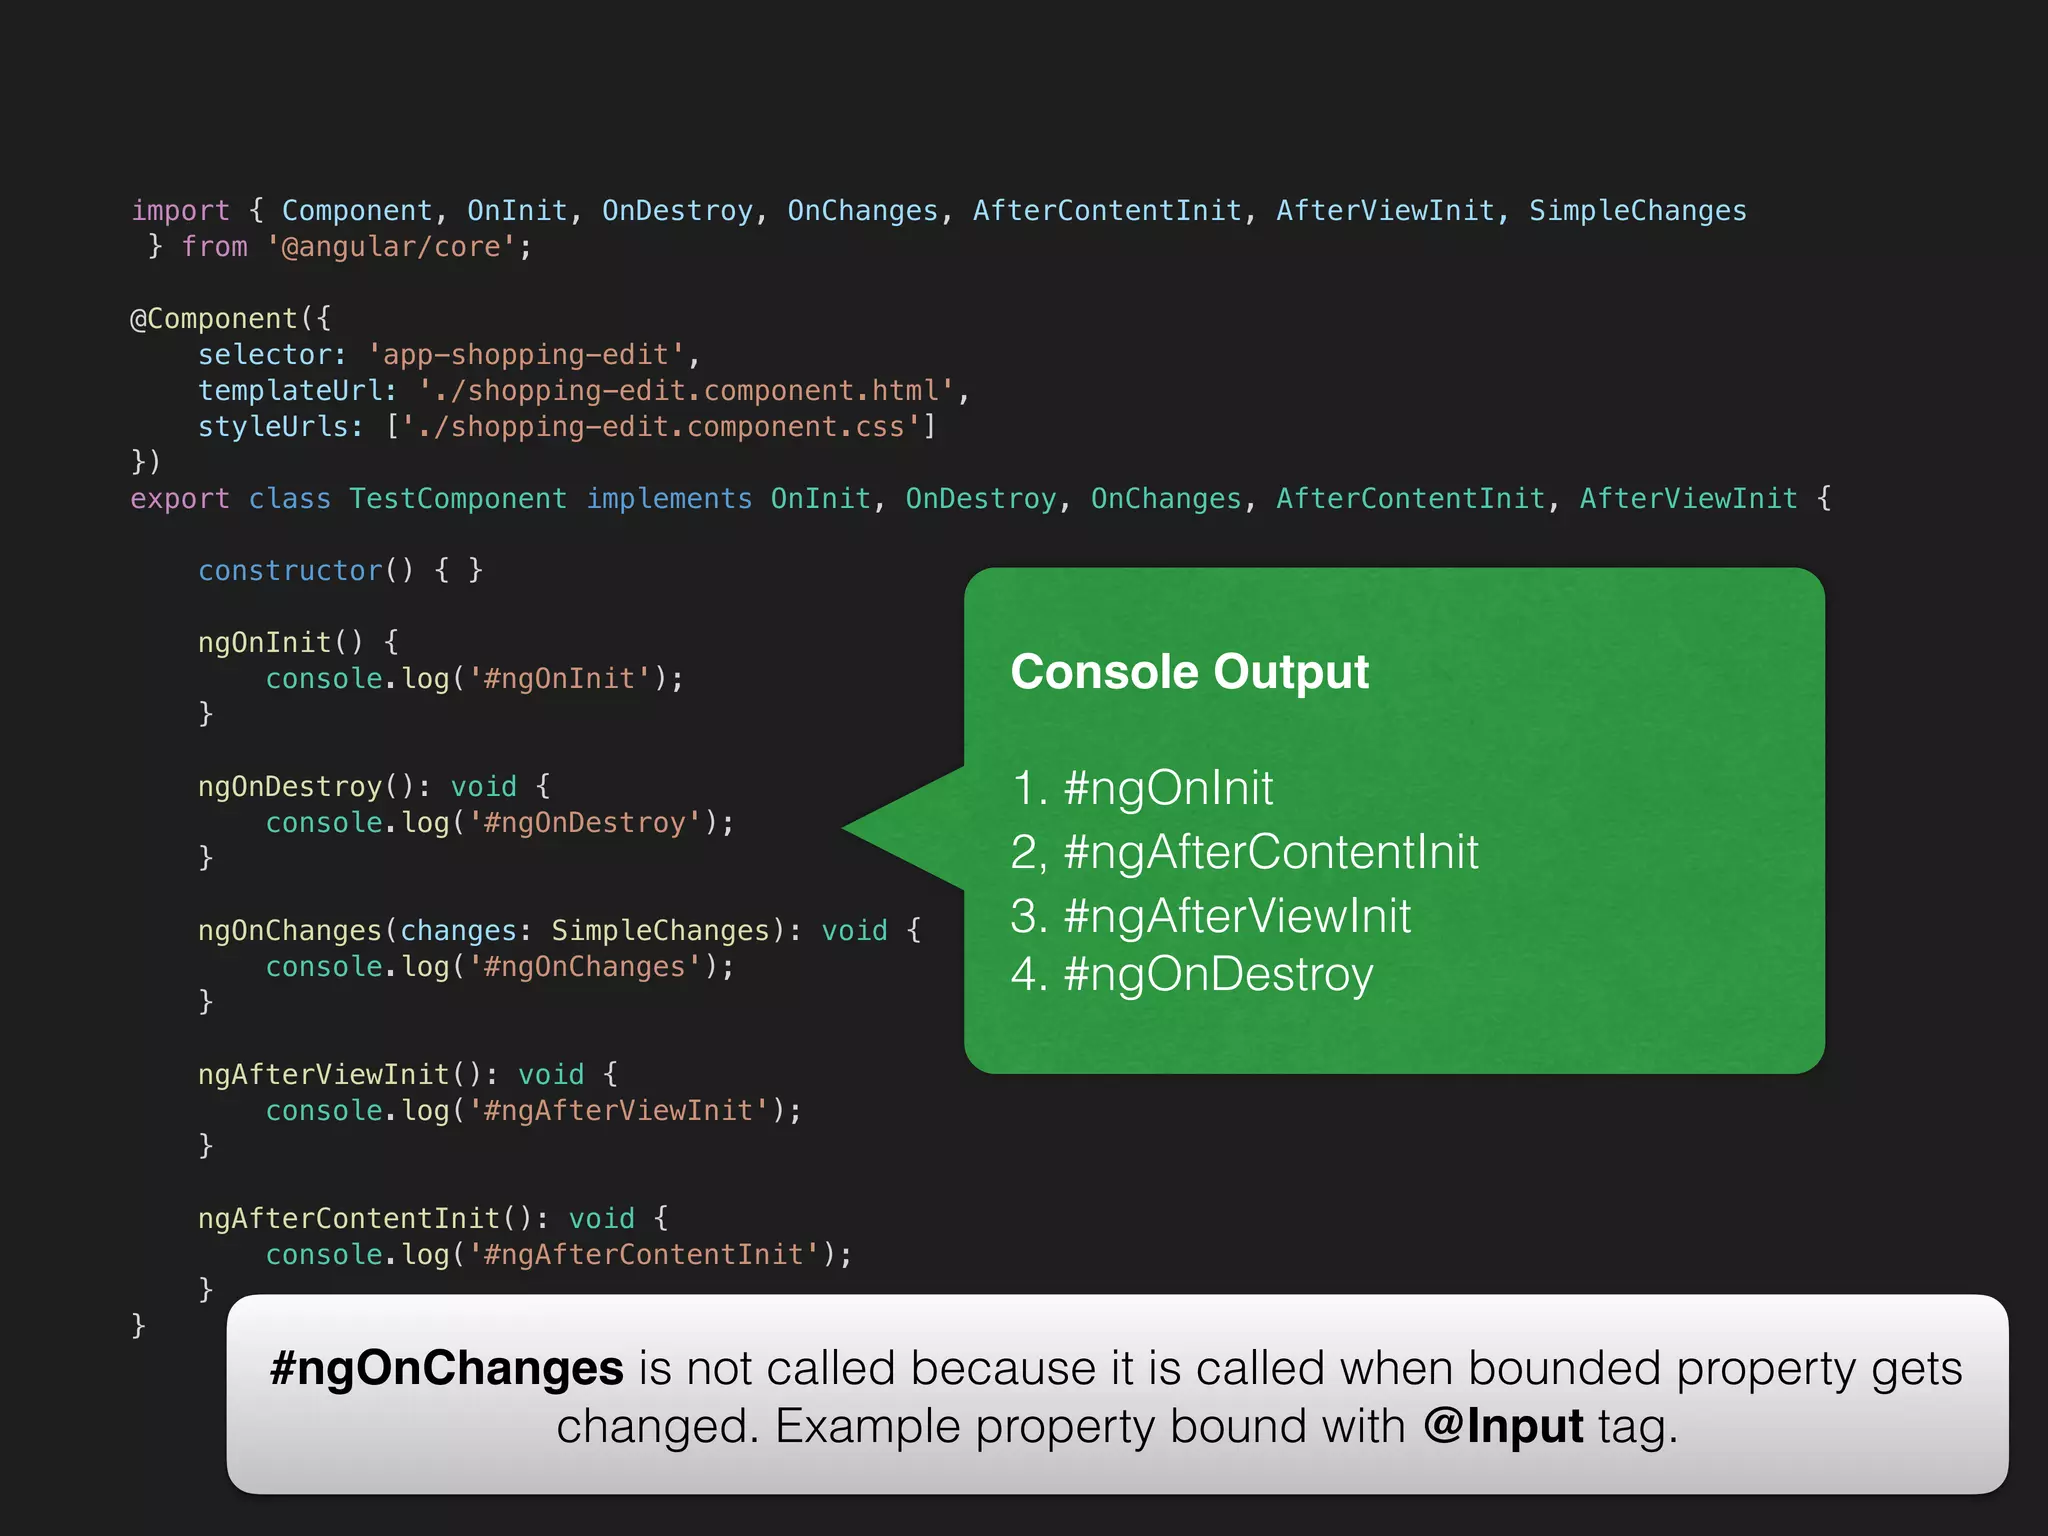Click the 'Console Output' heading
The image size is (2048, 1536).
tap(1189, 672)
